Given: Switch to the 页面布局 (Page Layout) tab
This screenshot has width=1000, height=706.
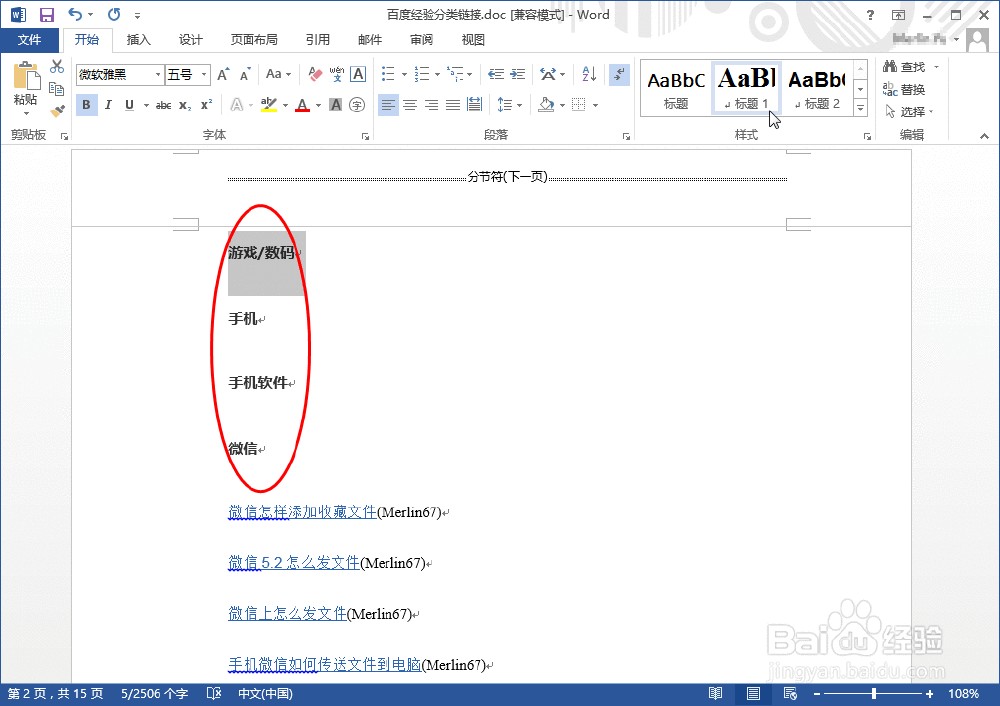Looking at the screenshot, I should (x=254, y=40).
